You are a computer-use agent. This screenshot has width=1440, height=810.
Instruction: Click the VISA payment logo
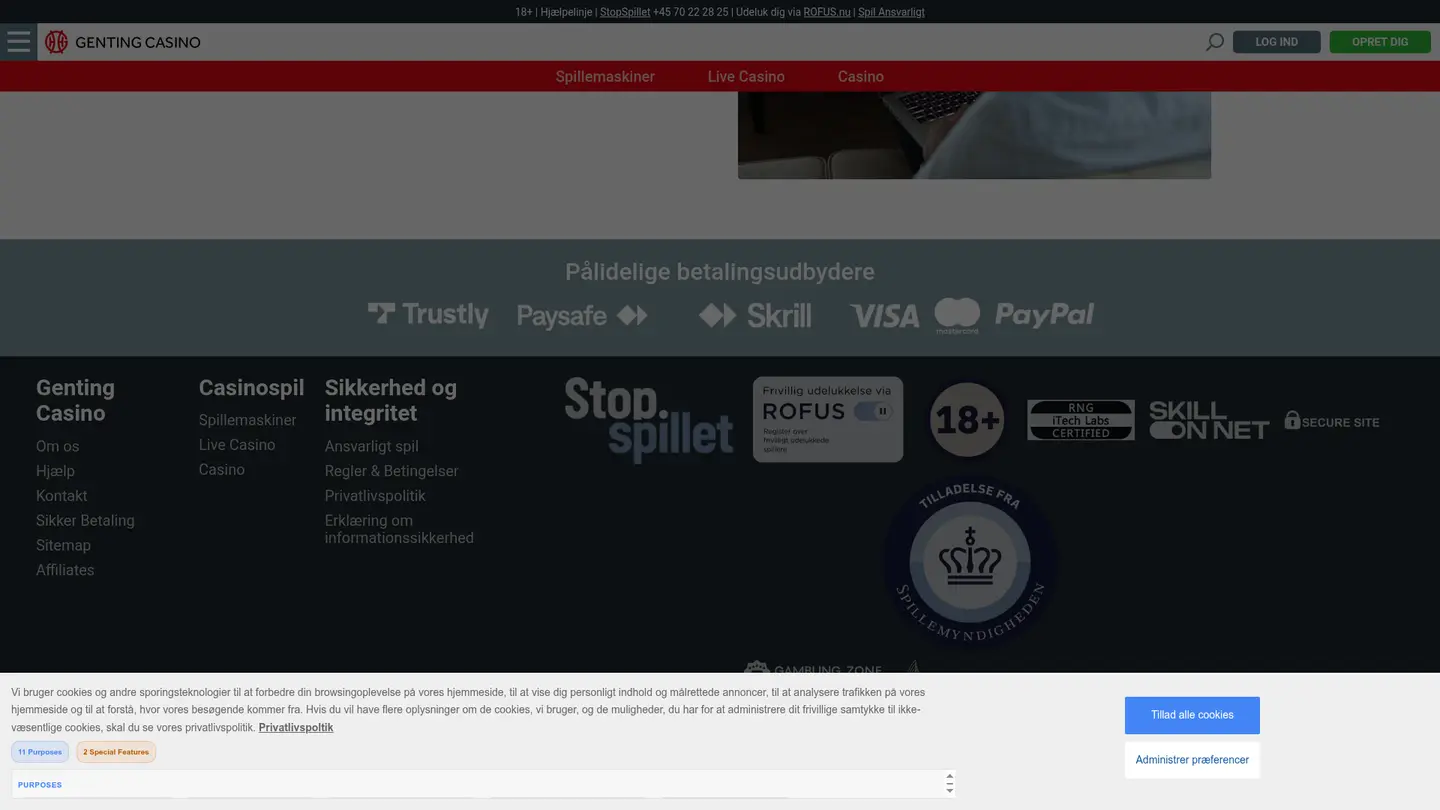click(x=884, y=316)
